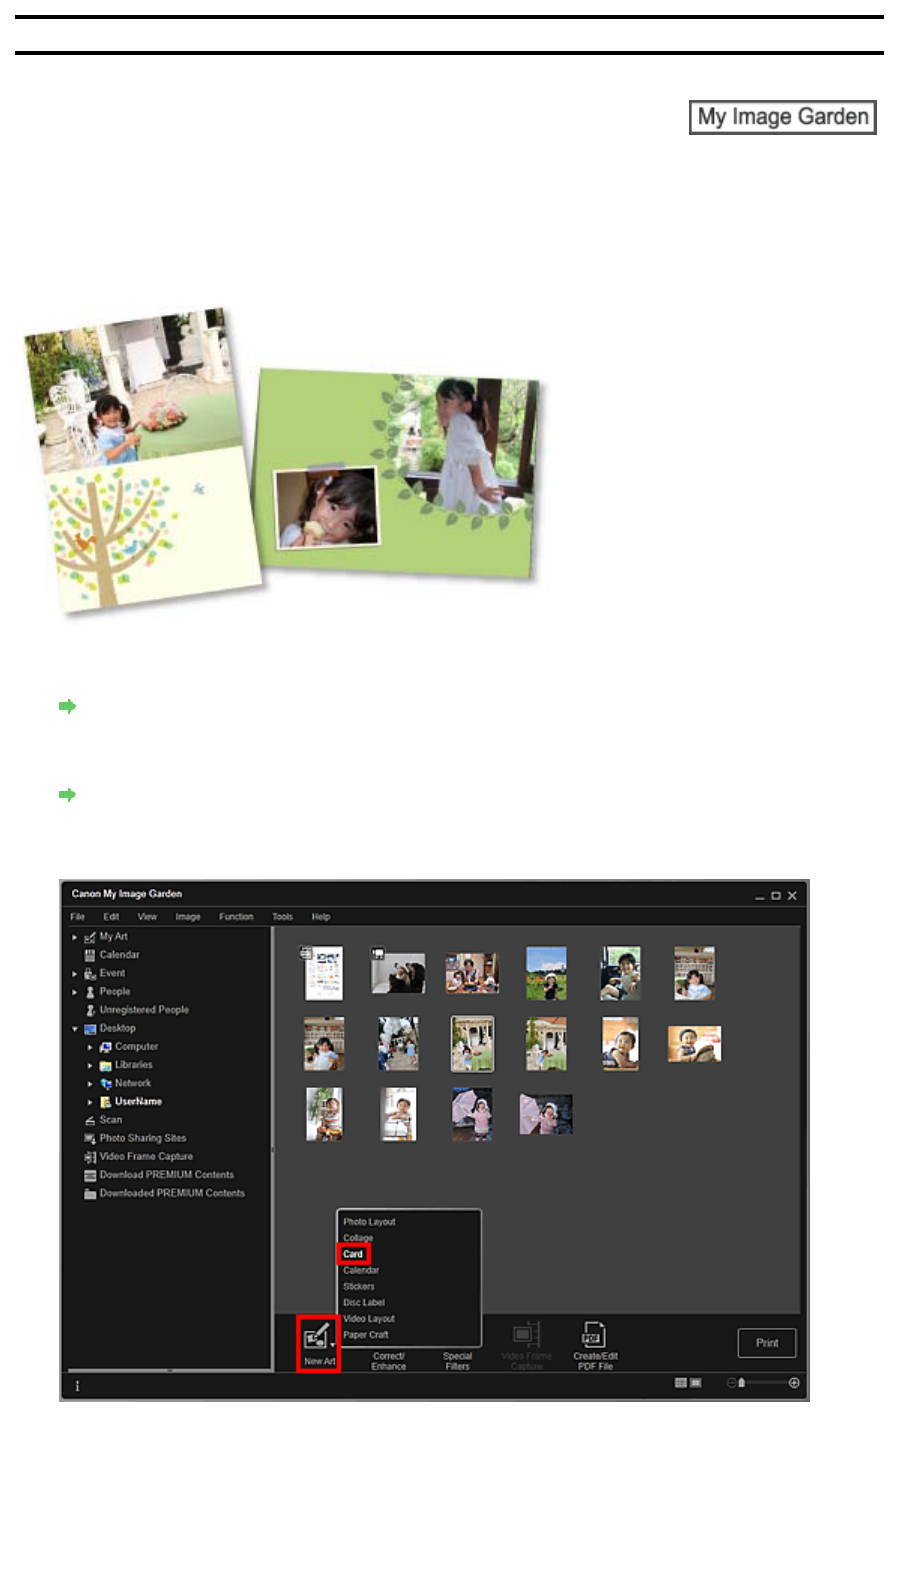Open the File menu
The image size is (899, 1570).
pyautogui.click(x=77, y=916)
